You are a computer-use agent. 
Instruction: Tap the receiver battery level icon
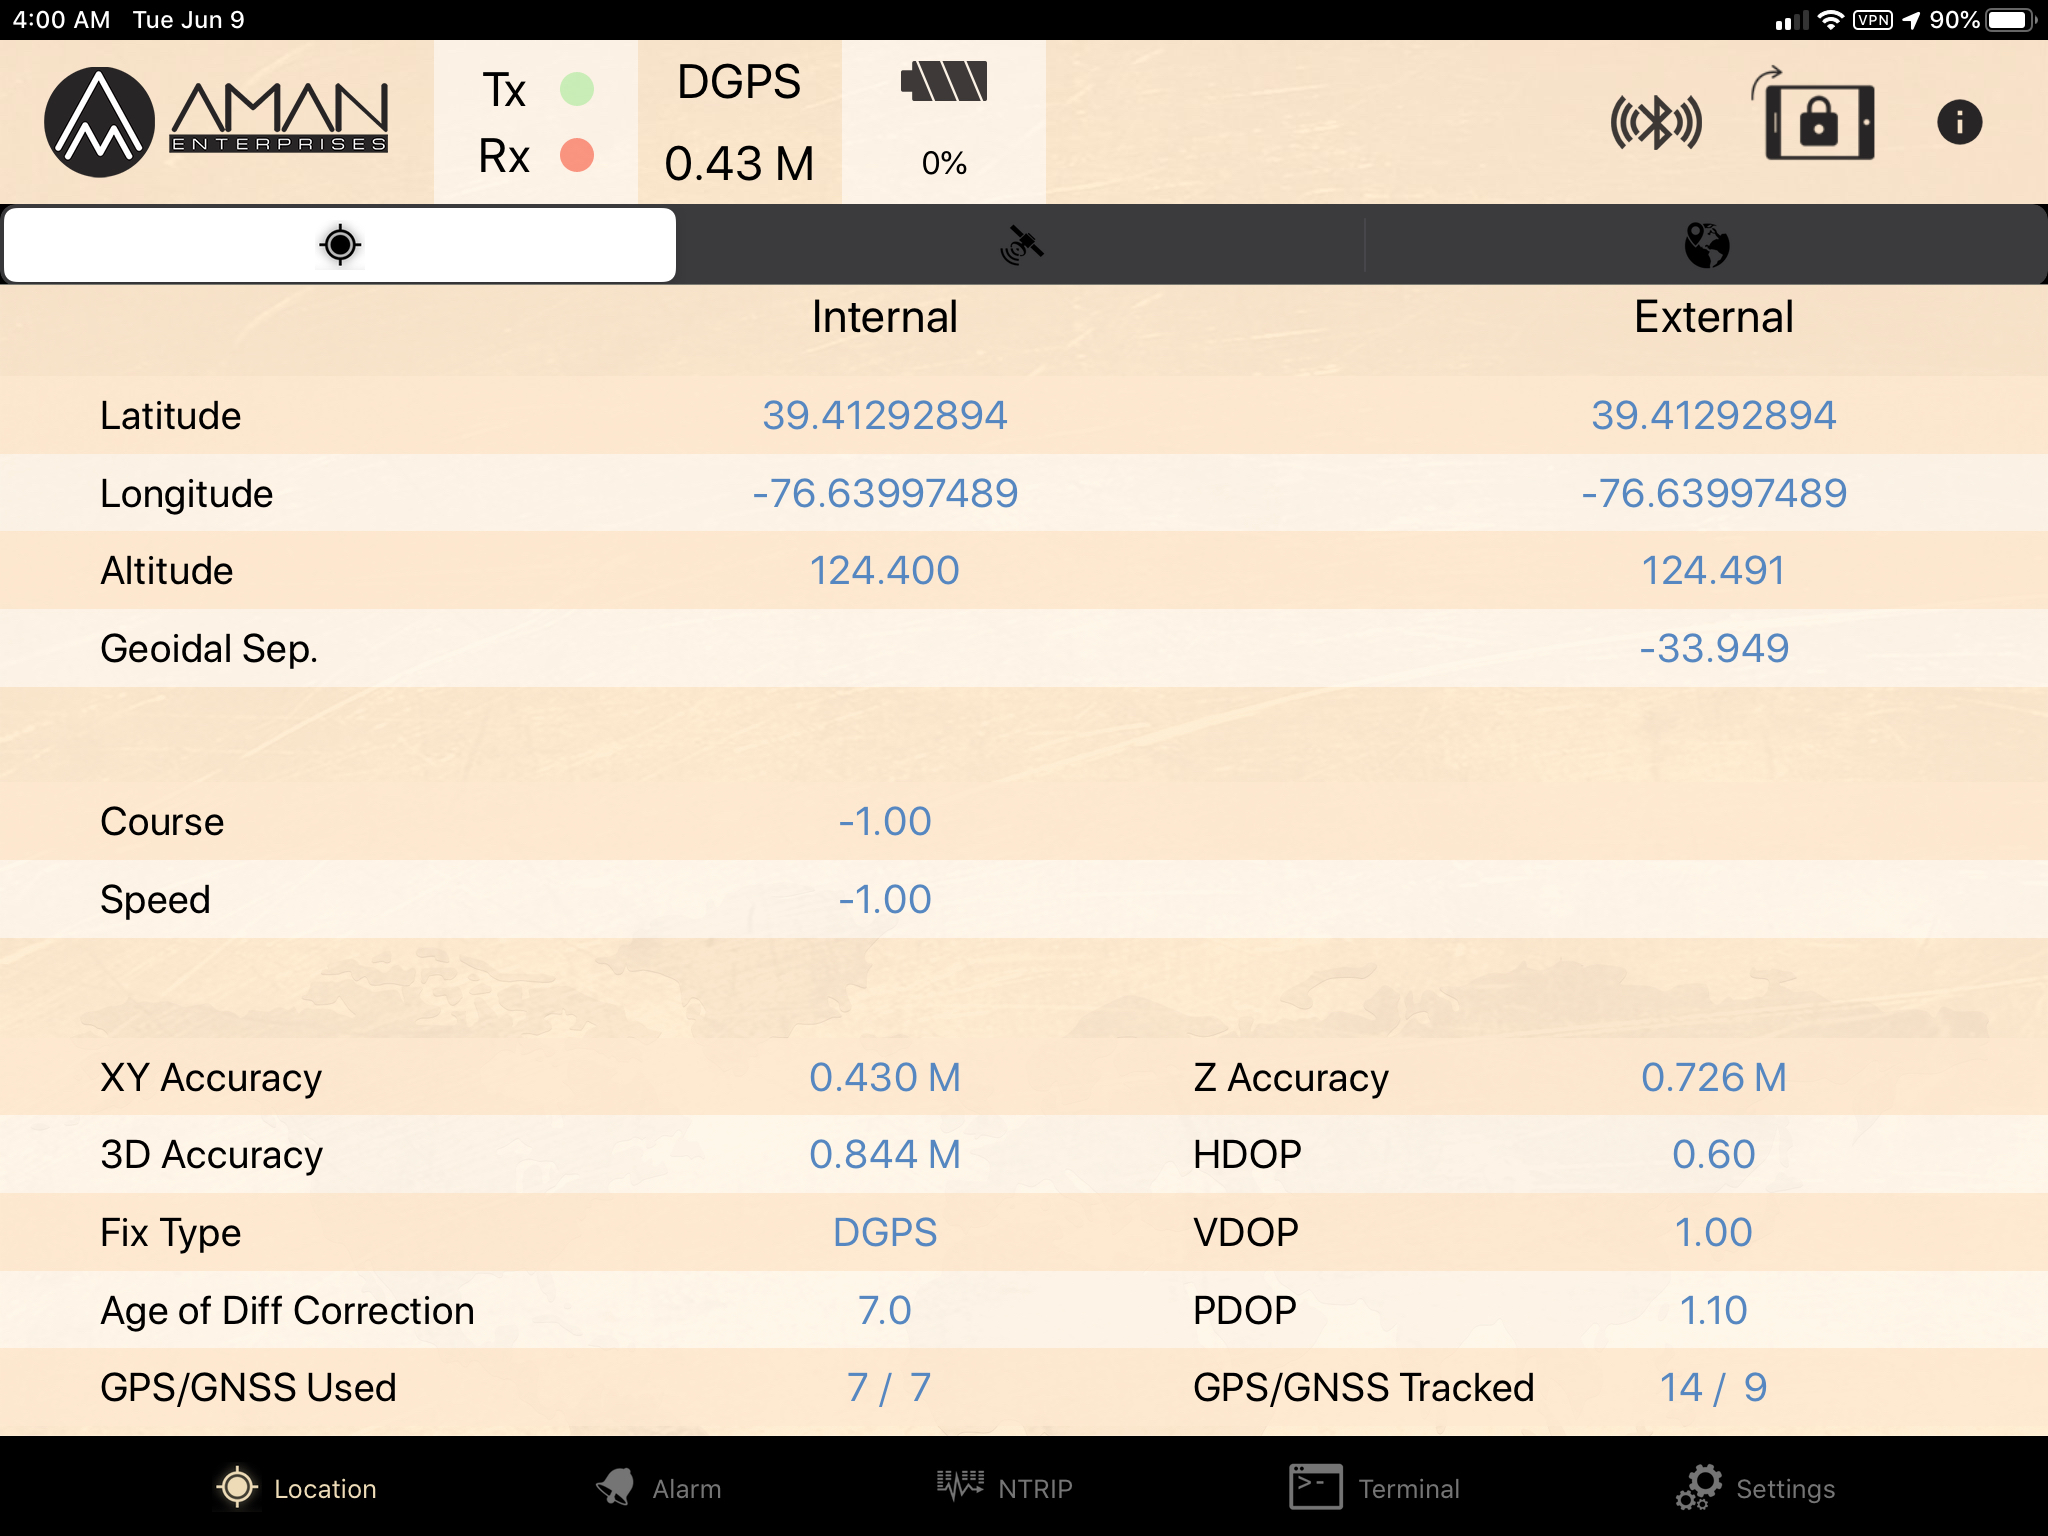(x=943, y=82)
